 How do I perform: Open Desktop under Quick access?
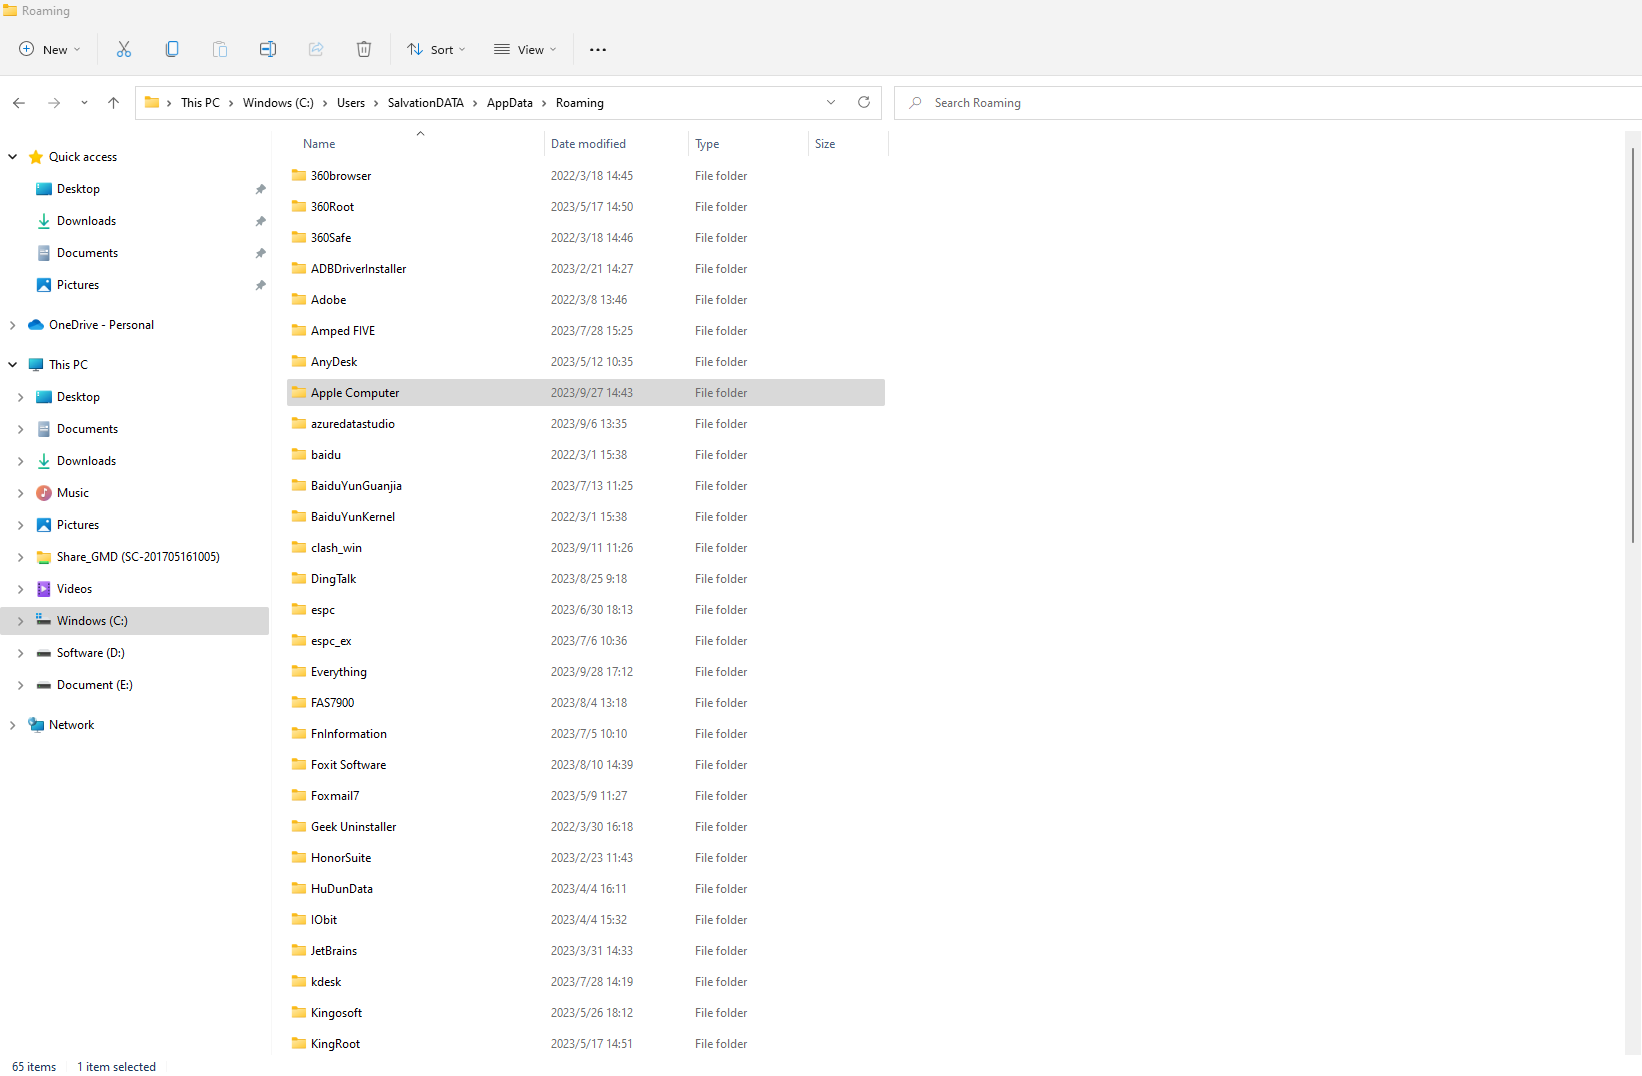[78, 189]
